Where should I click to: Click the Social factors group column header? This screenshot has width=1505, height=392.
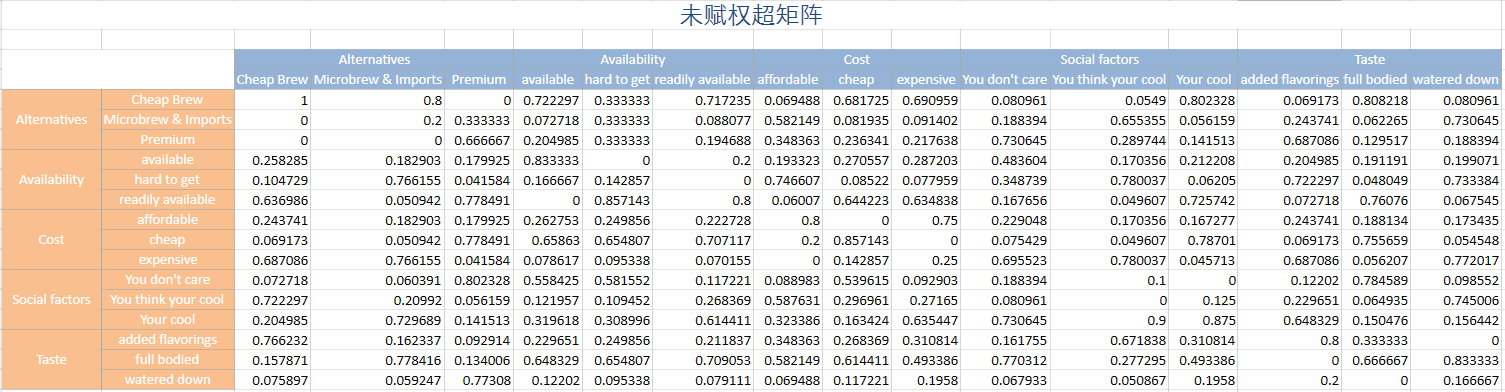click(x=1099, y=60)
